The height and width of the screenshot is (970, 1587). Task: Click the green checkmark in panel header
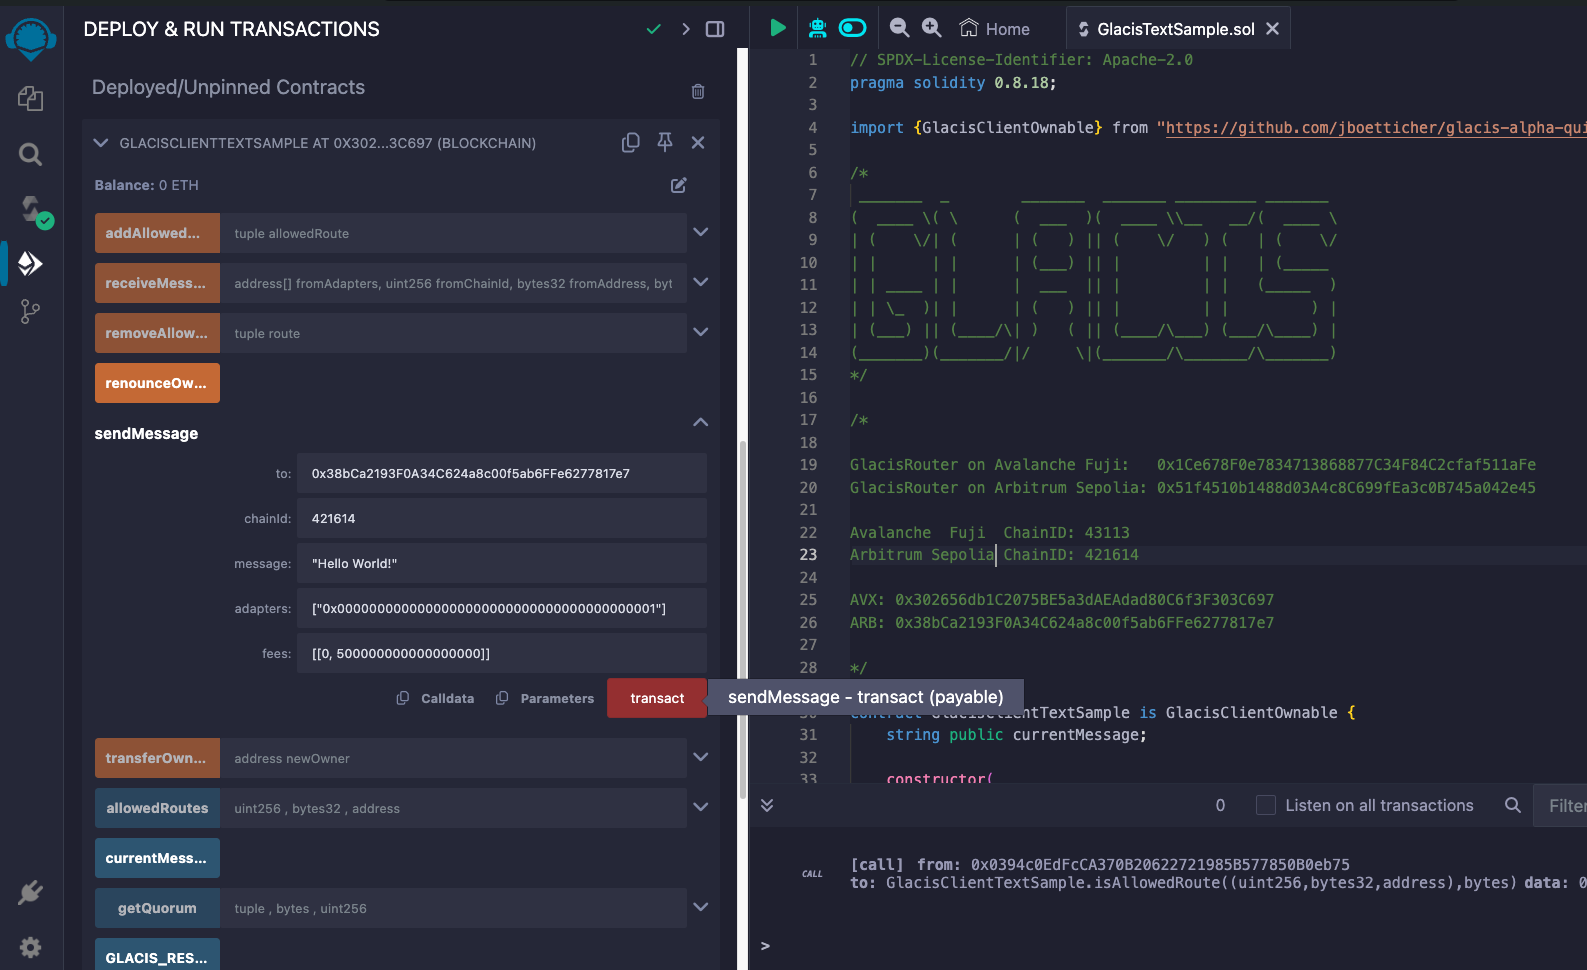point(653,29)
